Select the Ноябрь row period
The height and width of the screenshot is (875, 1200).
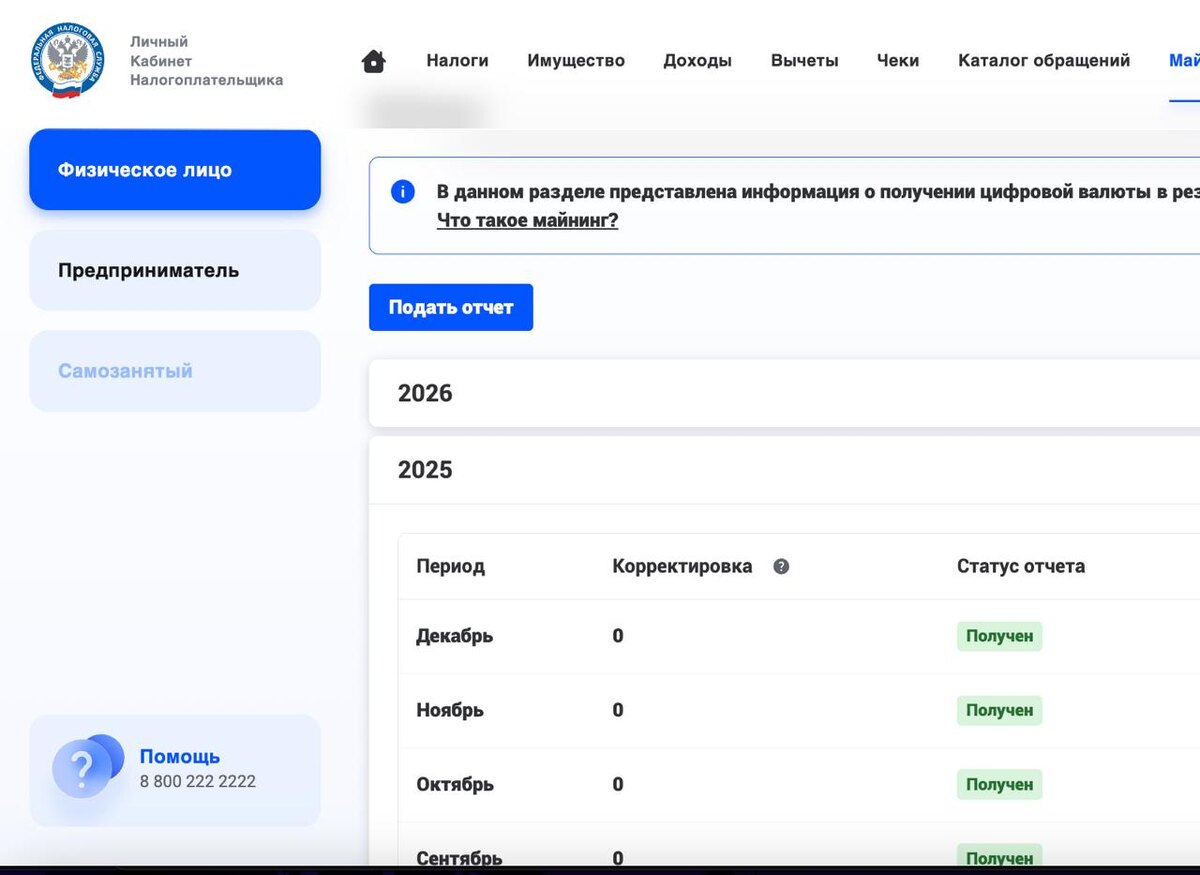point(450,710)
